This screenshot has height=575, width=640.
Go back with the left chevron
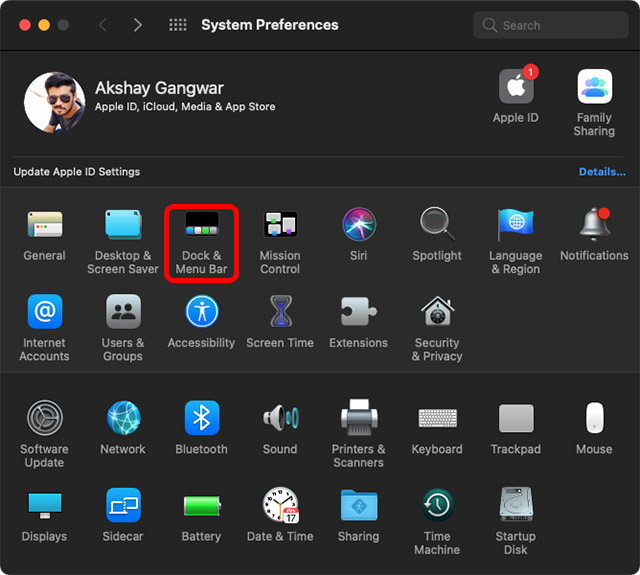(103, 25)
